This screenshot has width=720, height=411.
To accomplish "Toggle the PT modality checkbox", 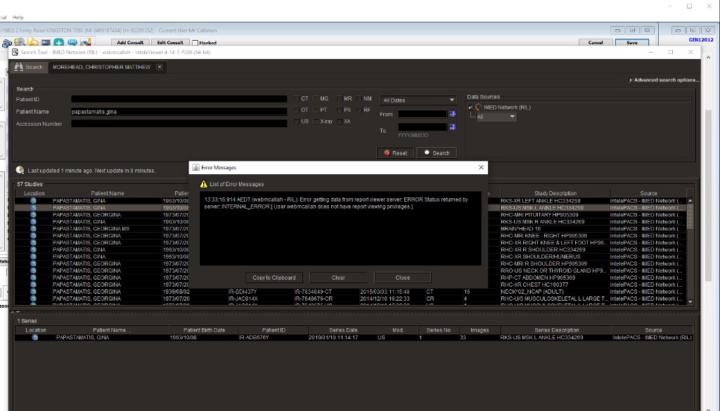I will tap(315, 110).
